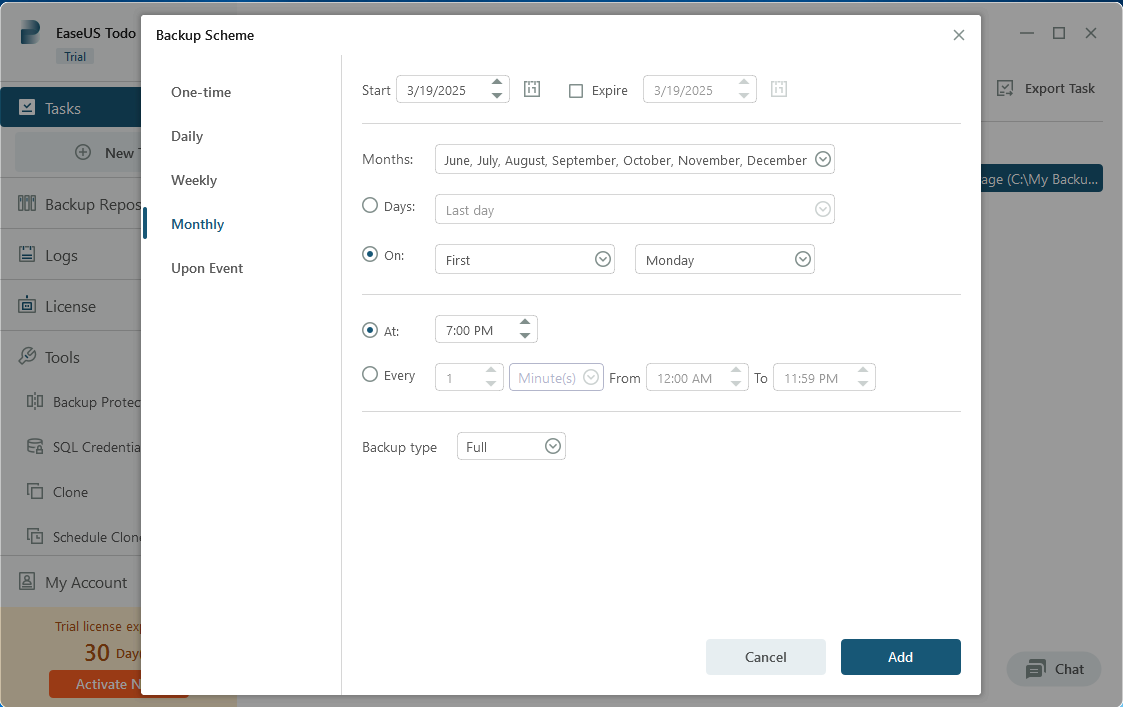
Task: Select the Monthly scheme tab
Action: coord(197,224)
